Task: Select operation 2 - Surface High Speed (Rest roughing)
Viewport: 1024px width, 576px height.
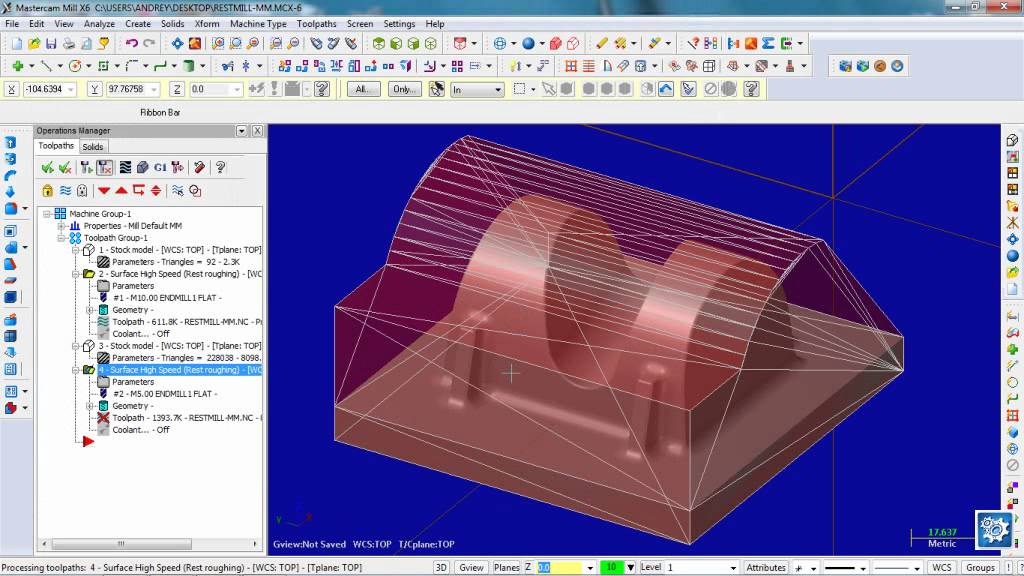Action: [180, 274]
